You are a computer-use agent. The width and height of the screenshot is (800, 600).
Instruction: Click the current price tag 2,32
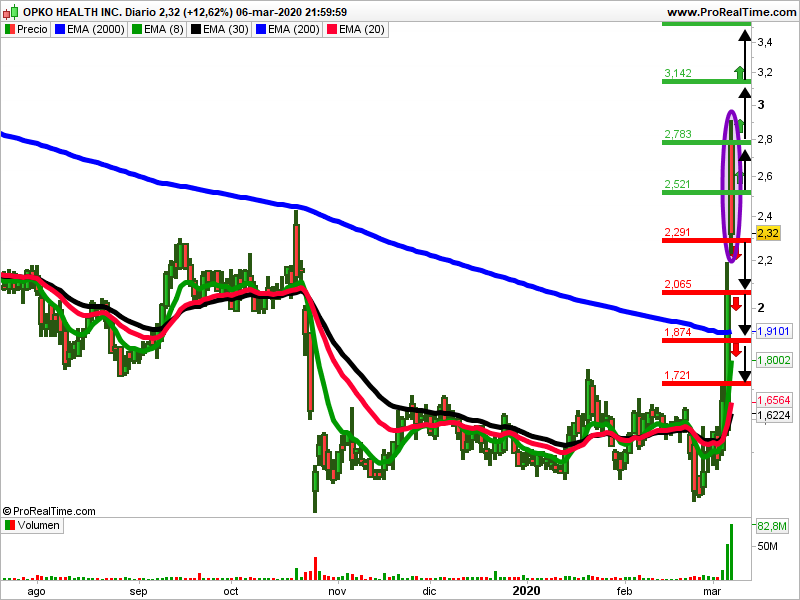coord(768,234)
